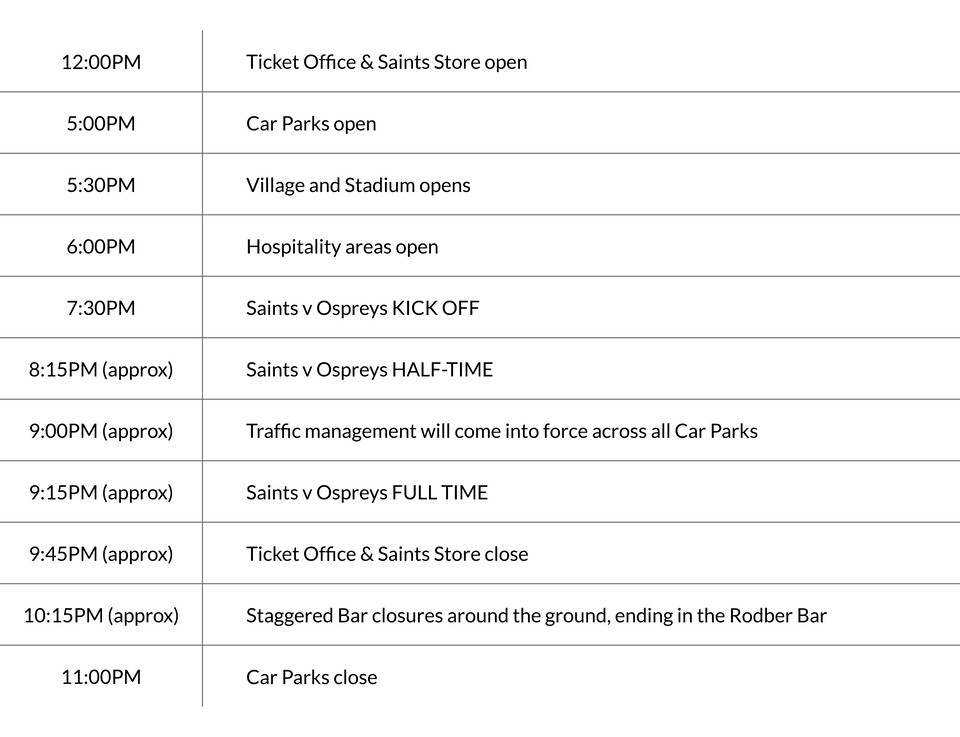The width and height of the screenshot is (960, 737).
Task: Click 'Hospitality areas open' description
Action: tap(342, 247)
